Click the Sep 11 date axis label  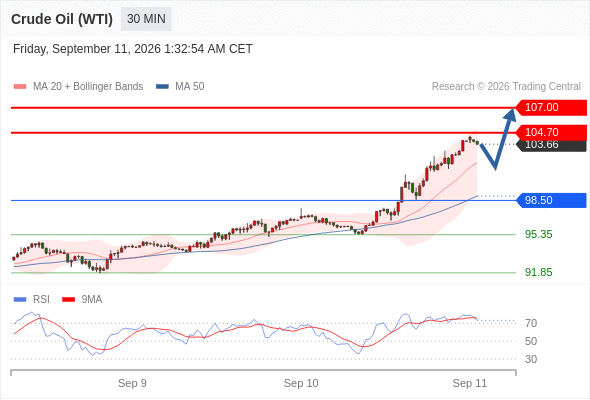click(x=470, y=383)
